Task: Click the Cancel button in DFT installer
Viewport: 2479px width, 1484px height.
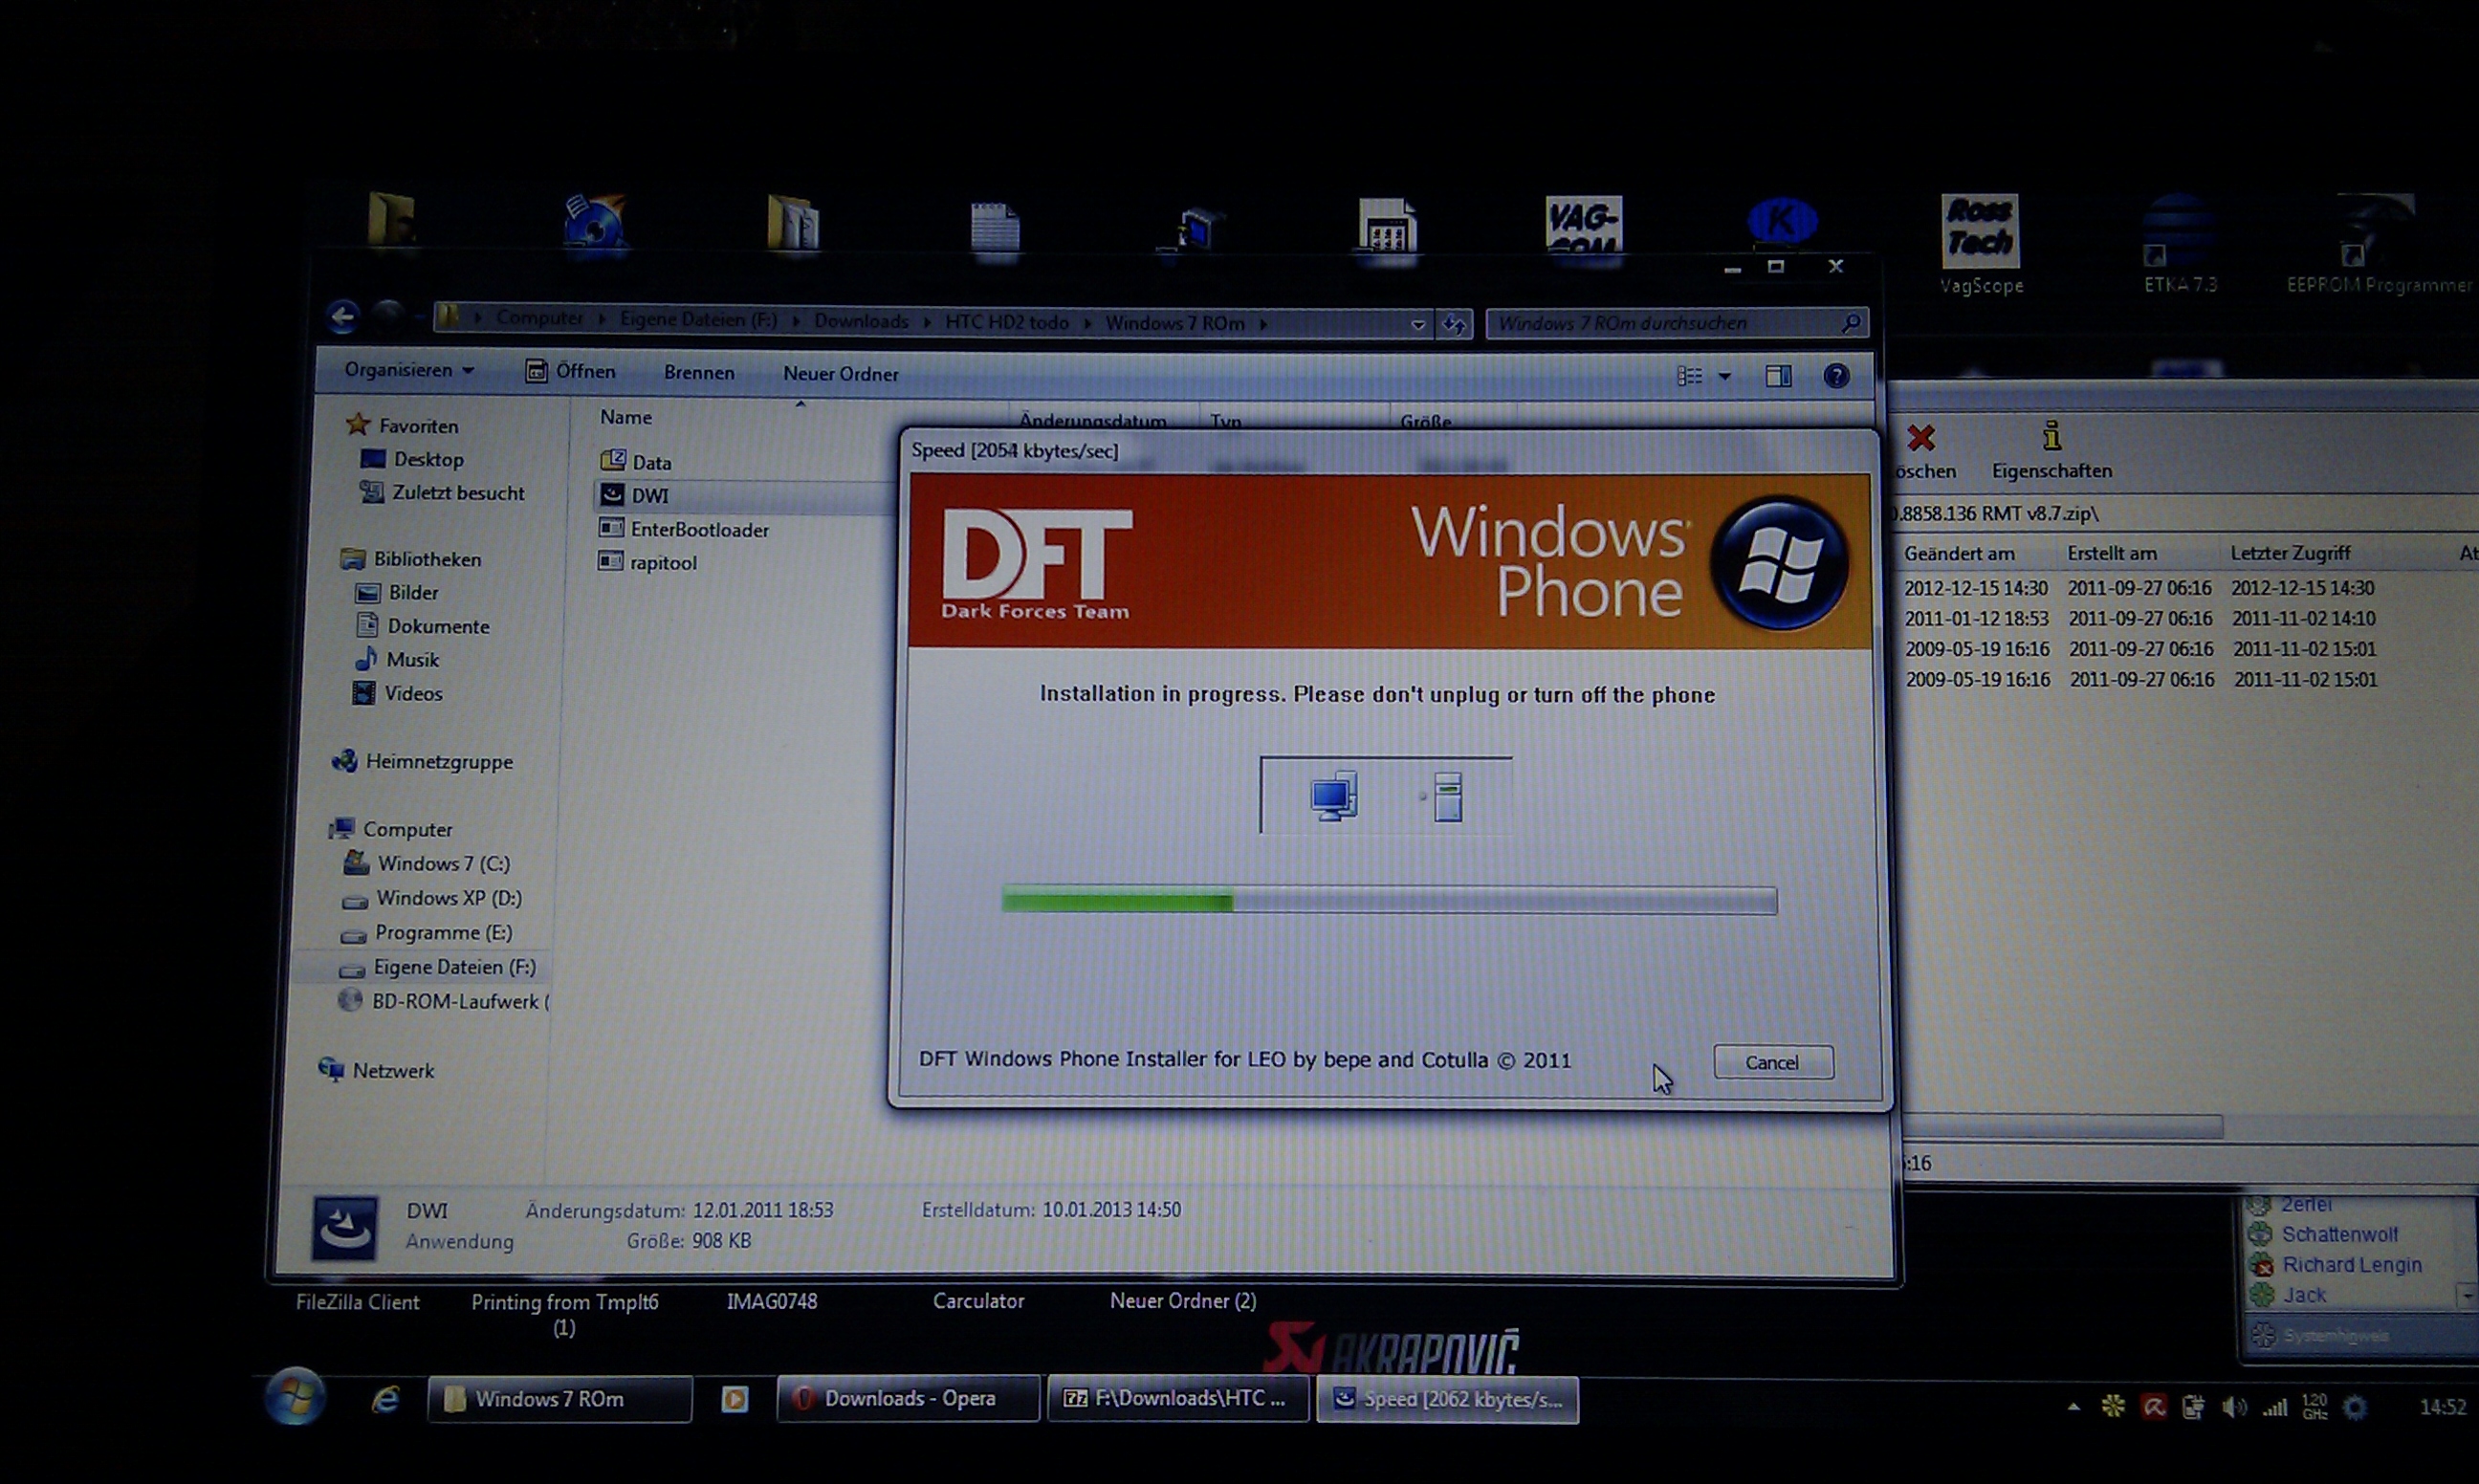Action: pos(1772,1062)
